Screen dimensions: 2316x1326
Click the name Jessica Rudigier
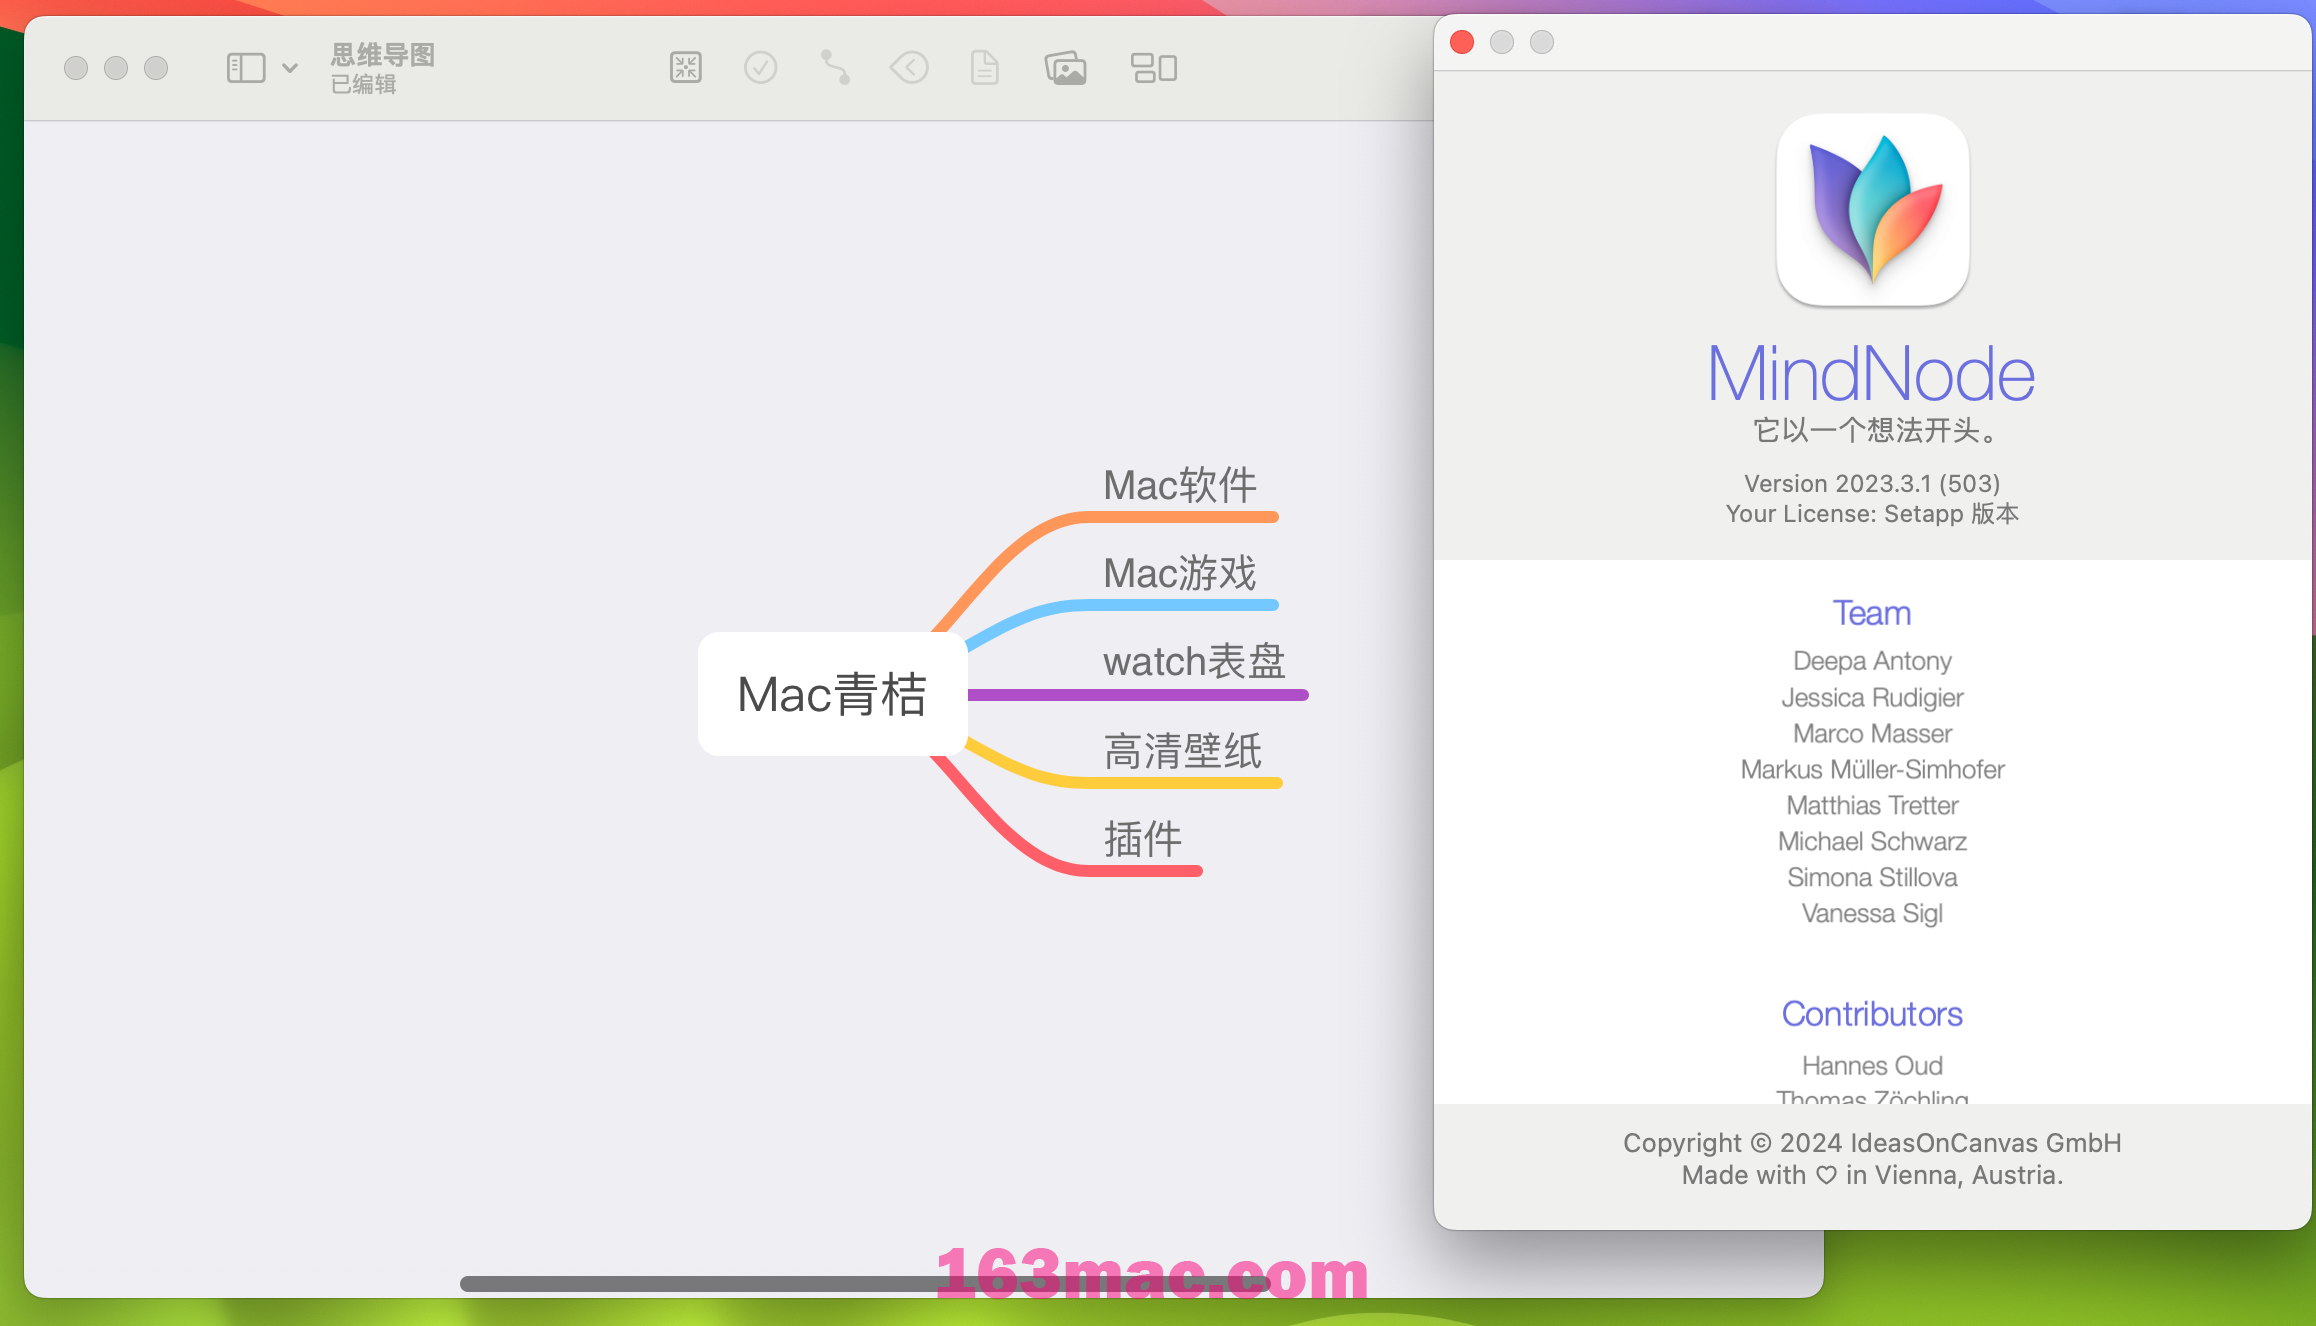tap(1872, 697)
